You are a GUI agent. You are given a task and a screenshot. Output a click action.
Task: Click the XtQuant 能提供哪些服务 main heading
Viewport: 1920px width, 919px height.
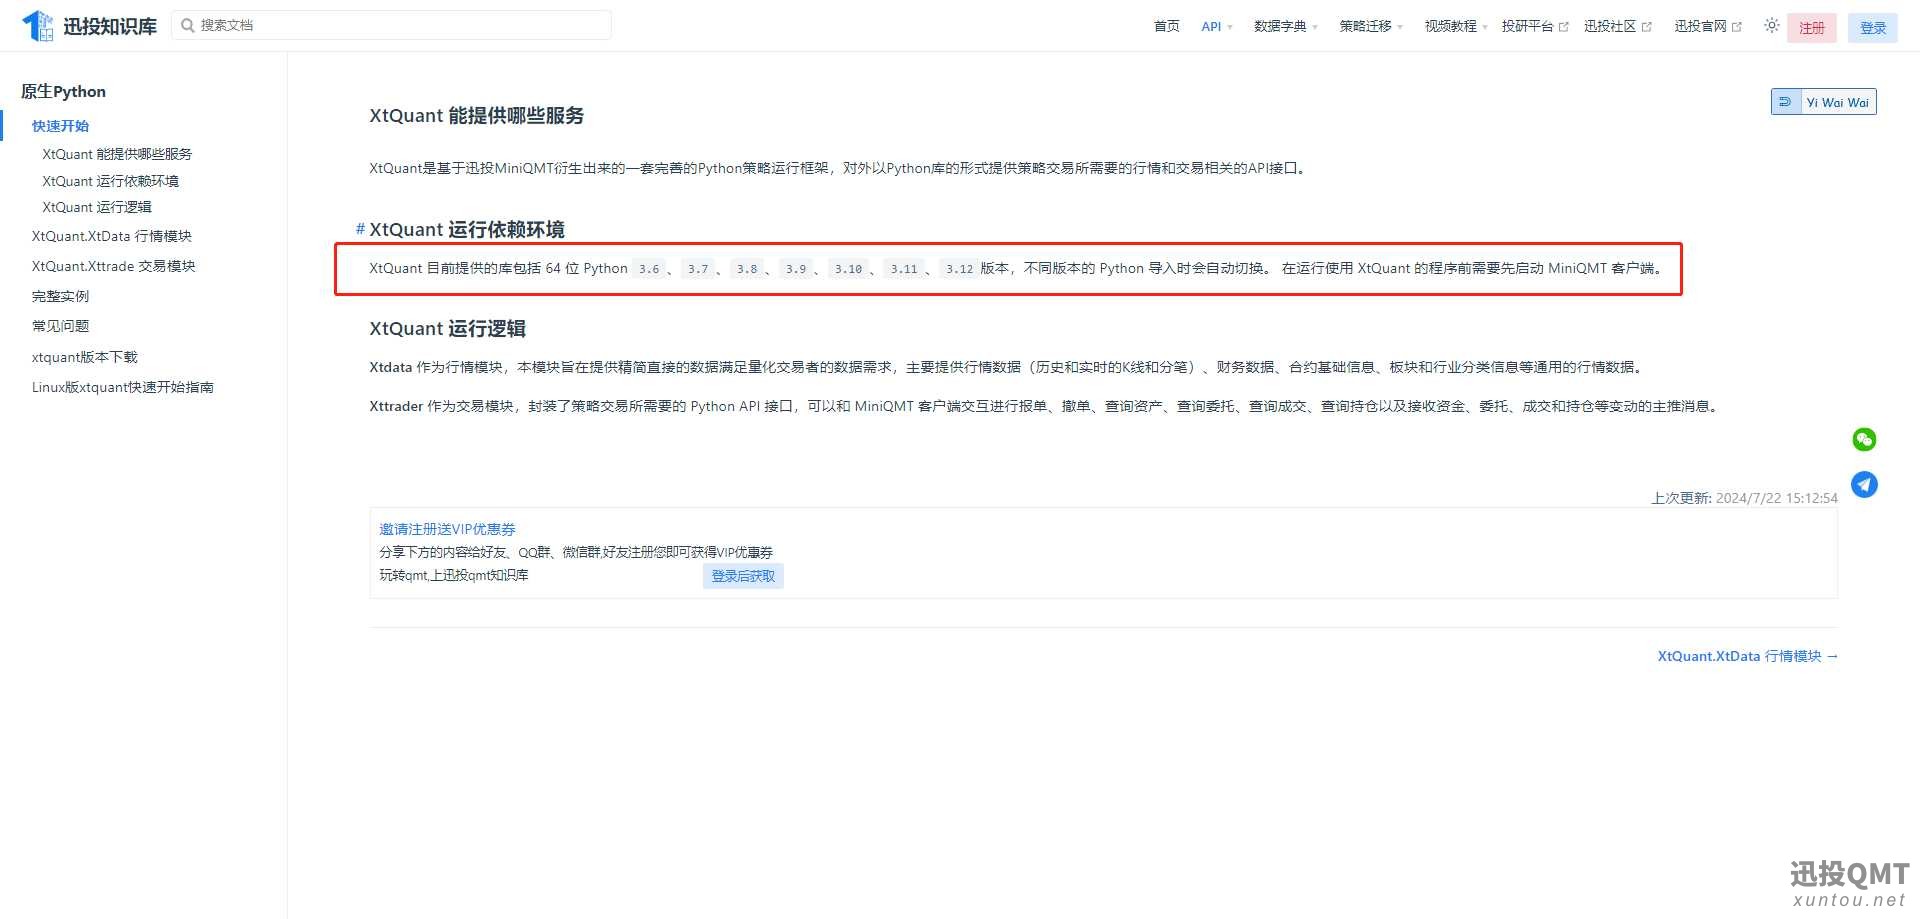click(476, 115)
